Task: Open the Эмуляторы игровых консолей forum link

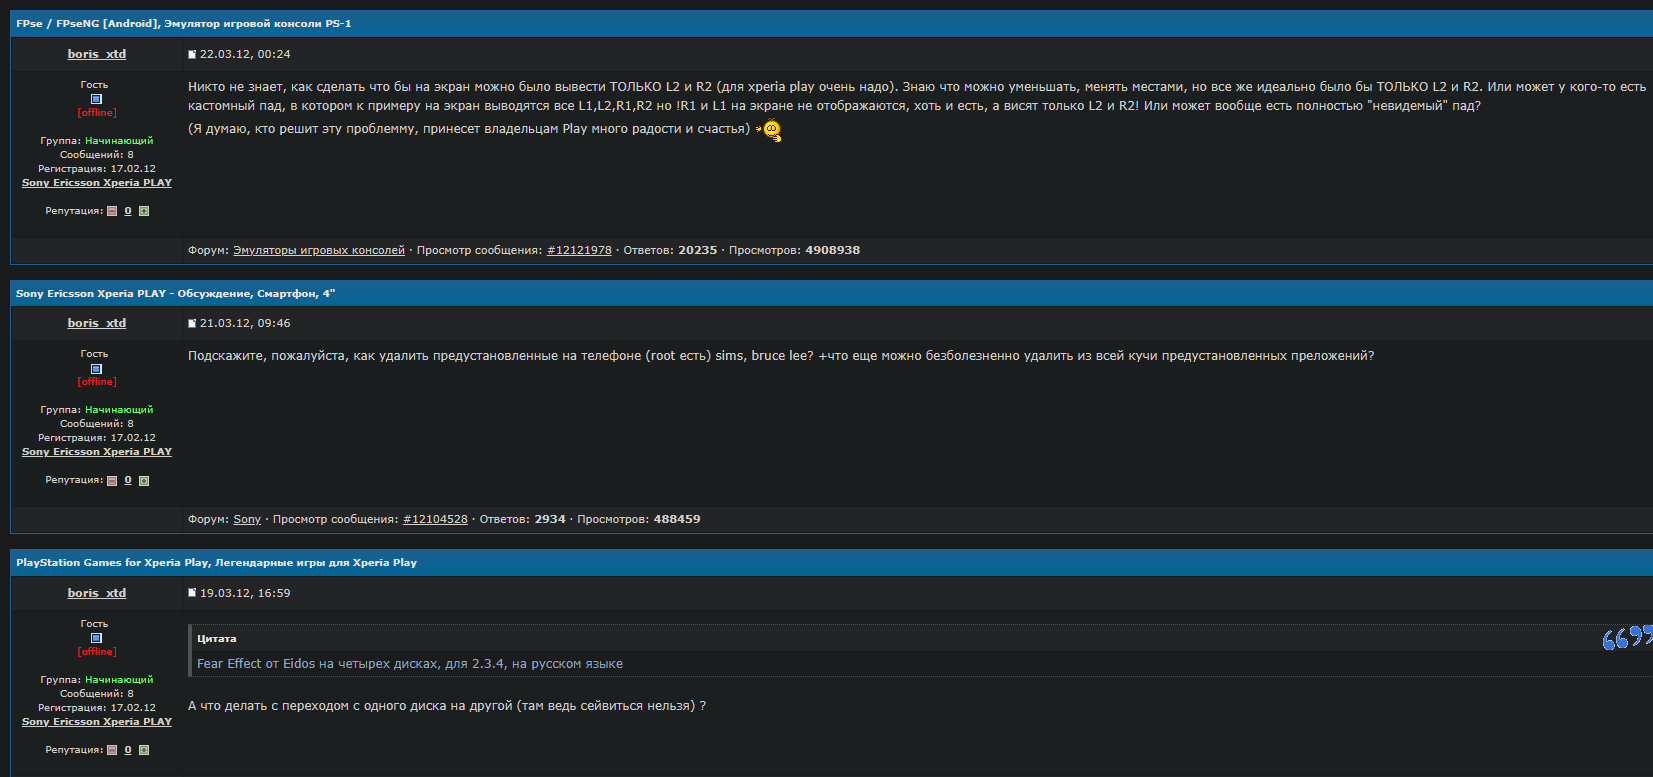Action: point(319,250)
